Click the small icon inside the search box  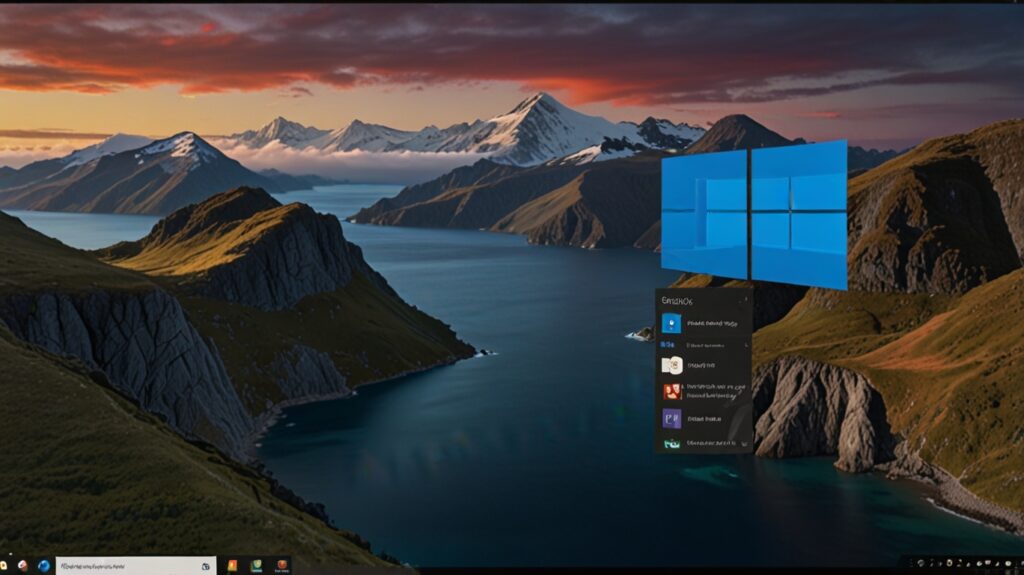[206, 567]
